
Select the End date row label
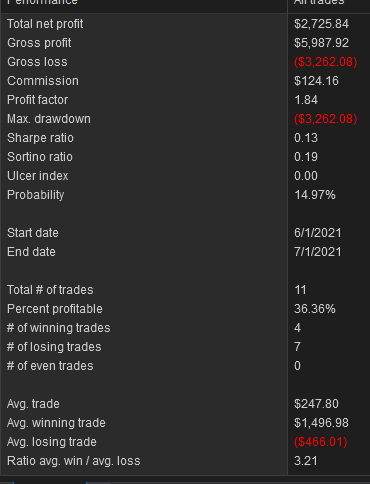tap(31, 252)
